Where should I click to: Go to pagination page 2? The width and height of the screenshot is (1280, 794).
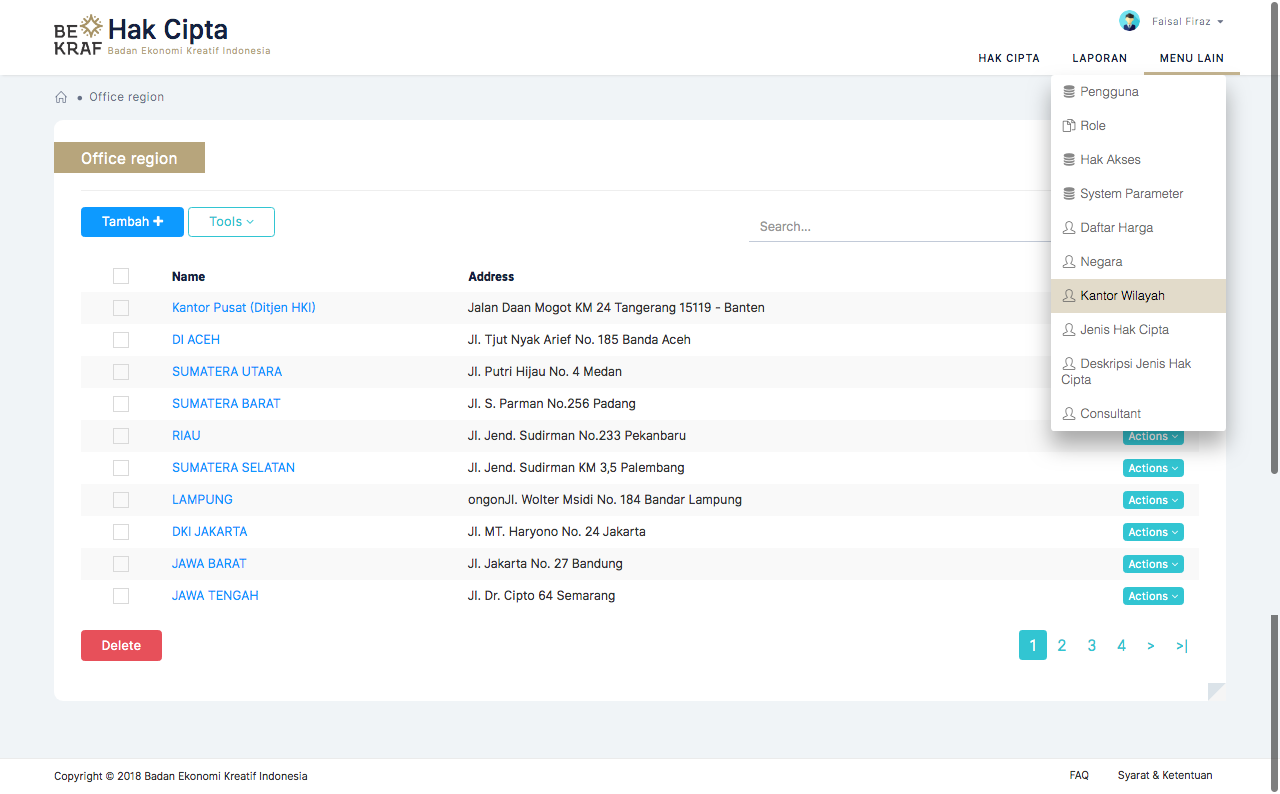click(1062, 646)
